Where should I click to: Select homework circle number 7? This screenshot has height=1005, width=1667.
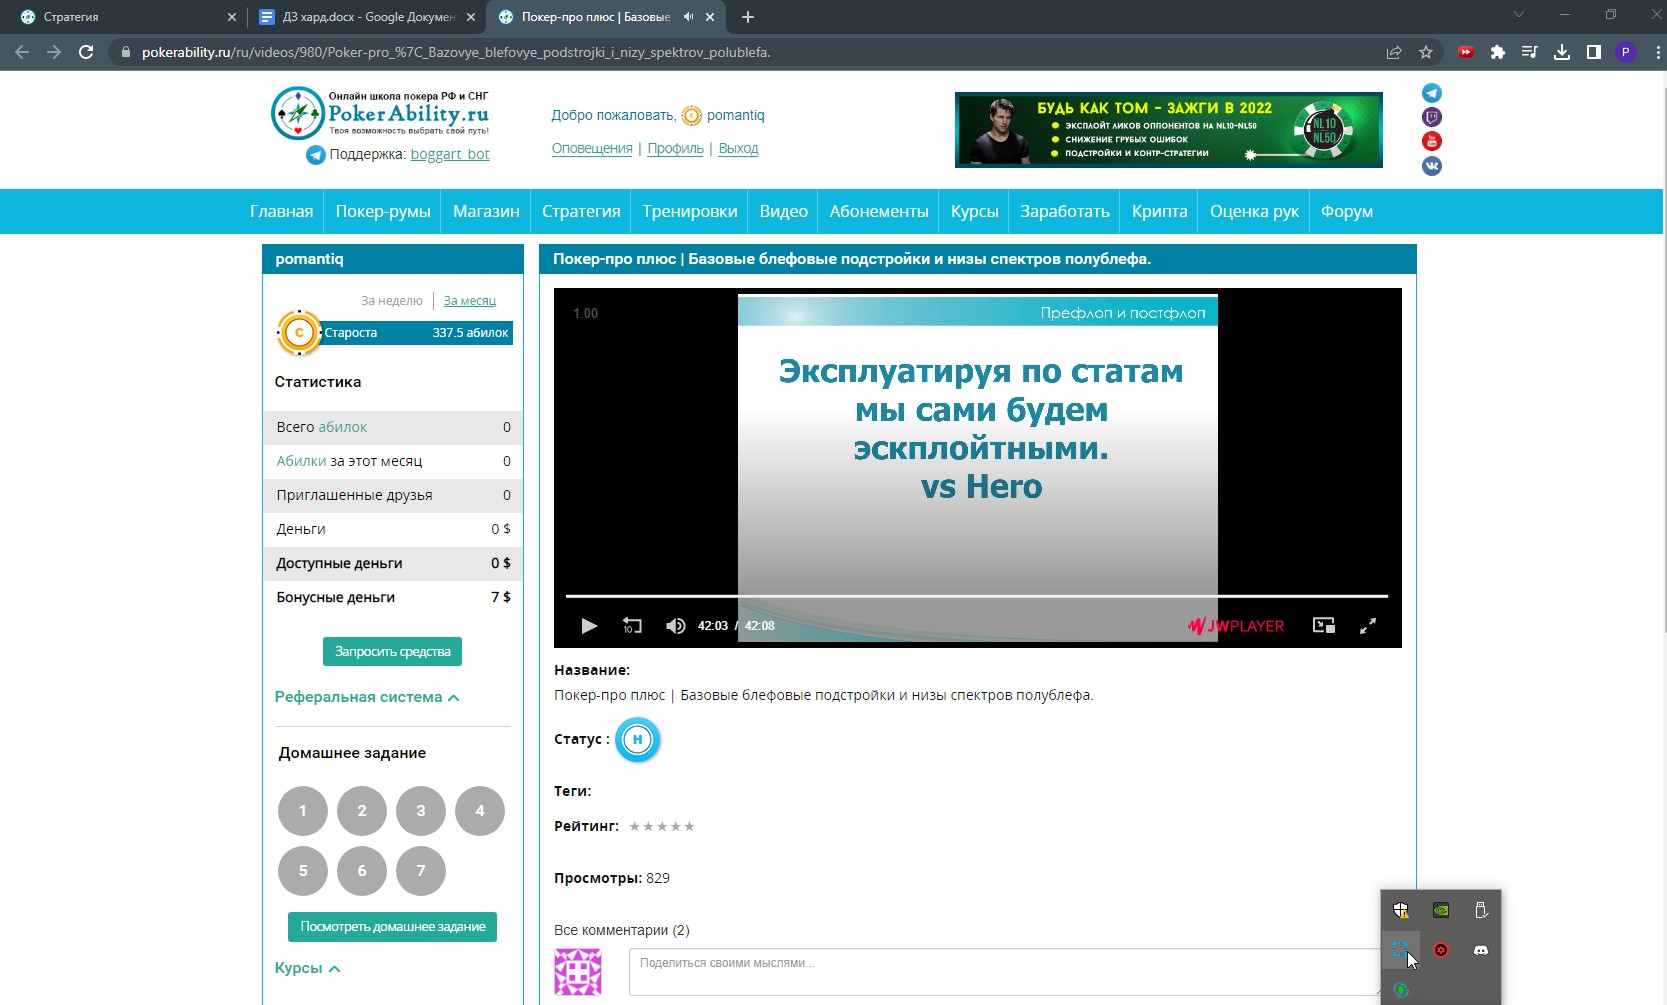(421, 870)
